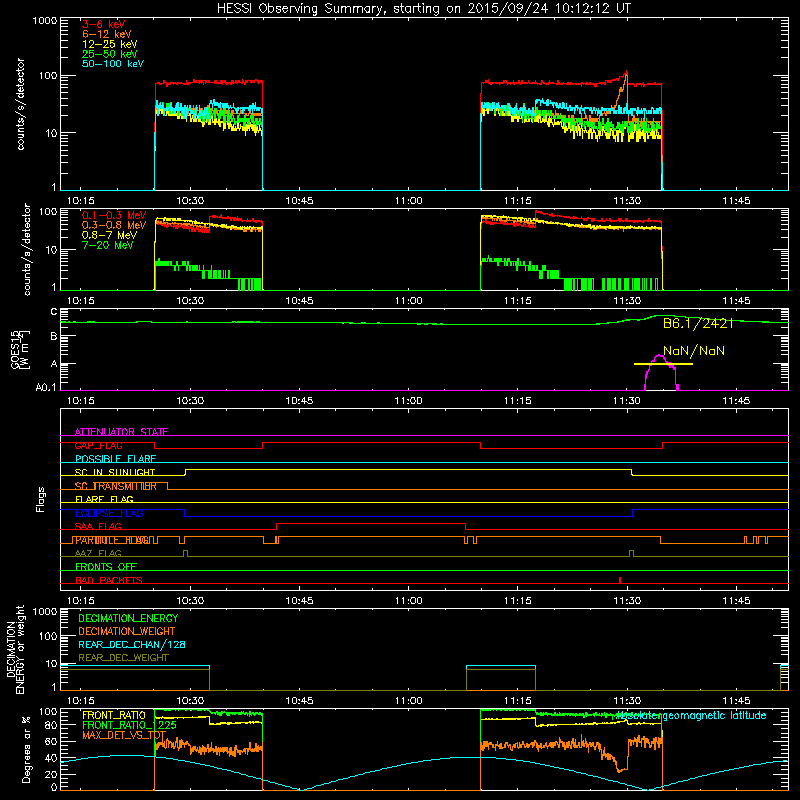
Task: Click the 10:30 tick label under flags panel
Action: [x=190, y=601]
